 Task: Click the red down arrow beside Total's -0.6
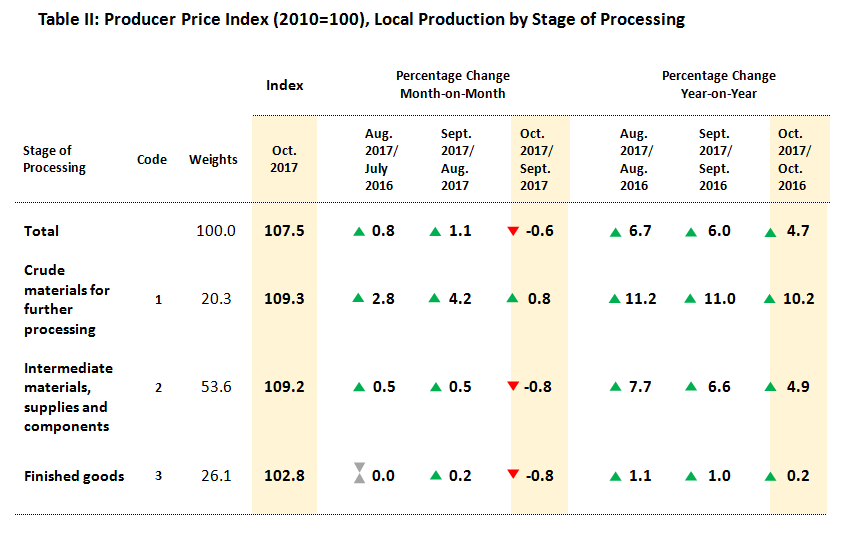tap(513, 232)
